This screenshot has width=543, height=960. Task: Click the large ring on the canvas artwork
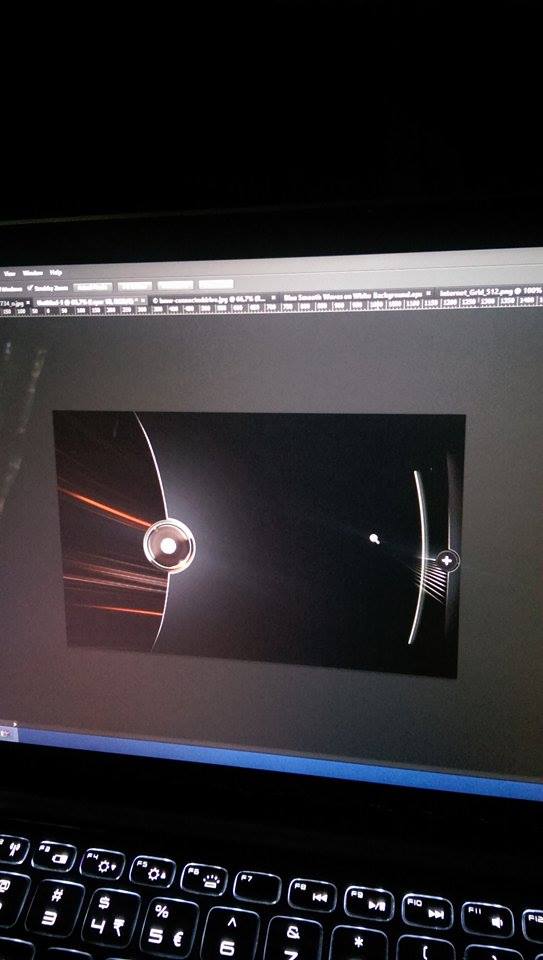[x=169, y=546]
